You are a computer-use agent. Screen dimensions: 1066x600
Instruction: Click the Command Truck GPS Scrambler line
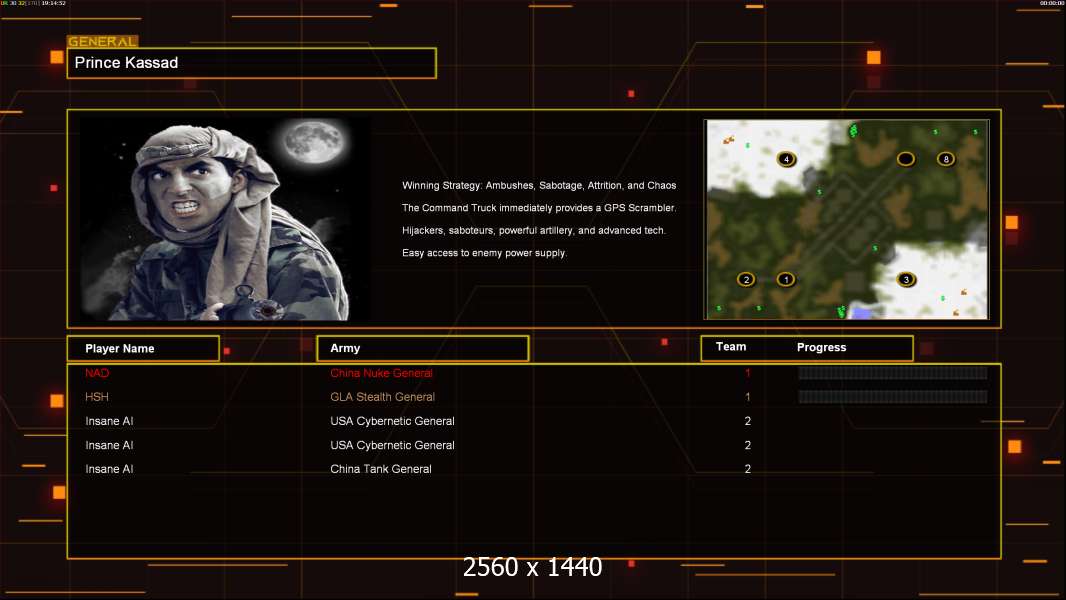click(539, 208)
